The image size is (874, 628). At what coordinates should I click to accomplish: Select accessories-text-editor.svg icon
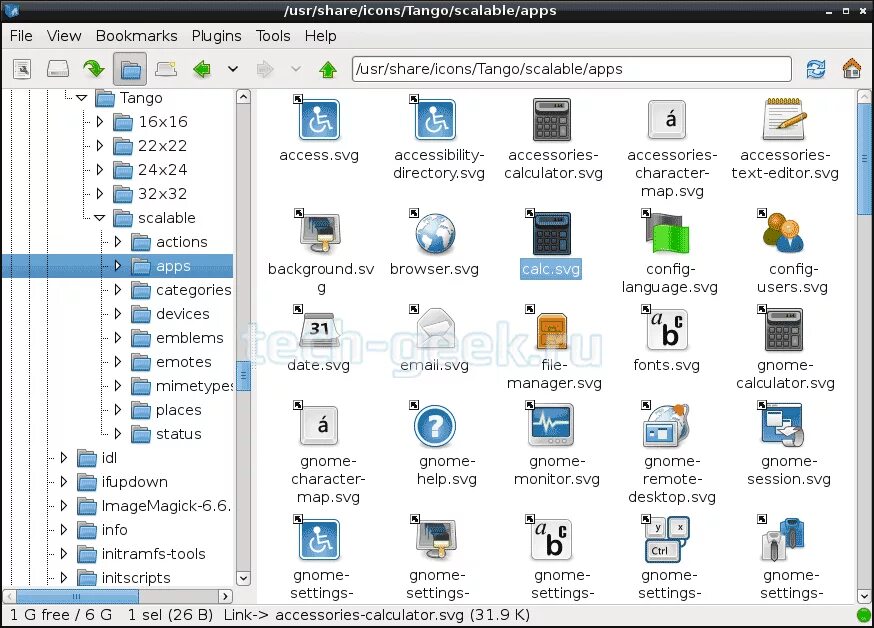pos(784,119)
